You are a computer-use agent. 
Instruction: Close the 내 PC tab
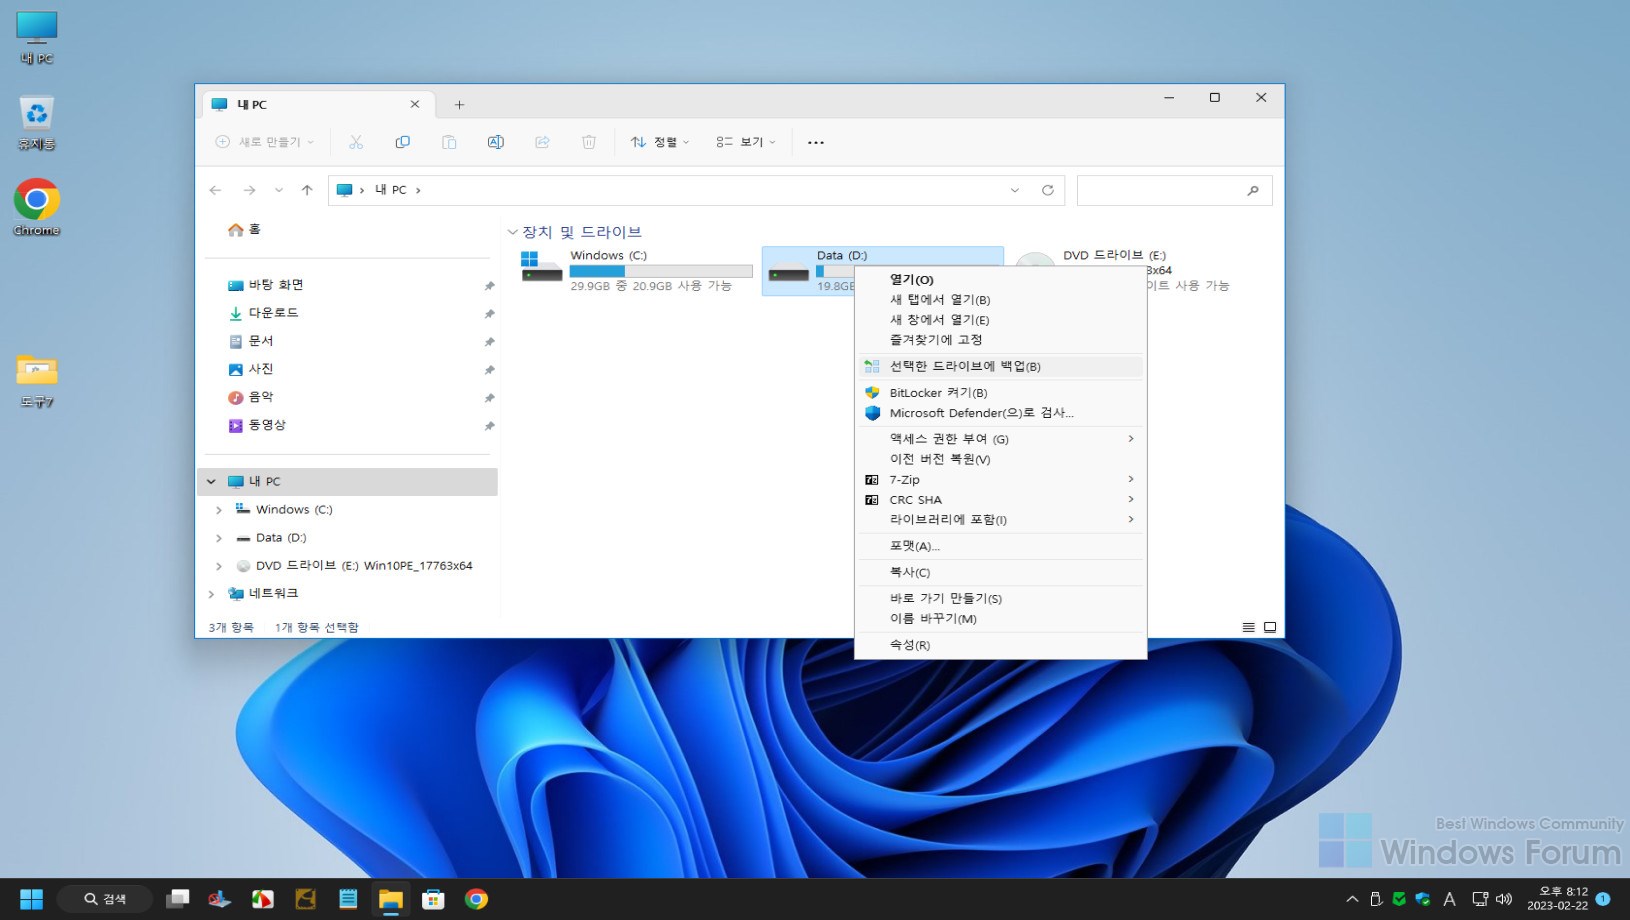click(415, 104)
